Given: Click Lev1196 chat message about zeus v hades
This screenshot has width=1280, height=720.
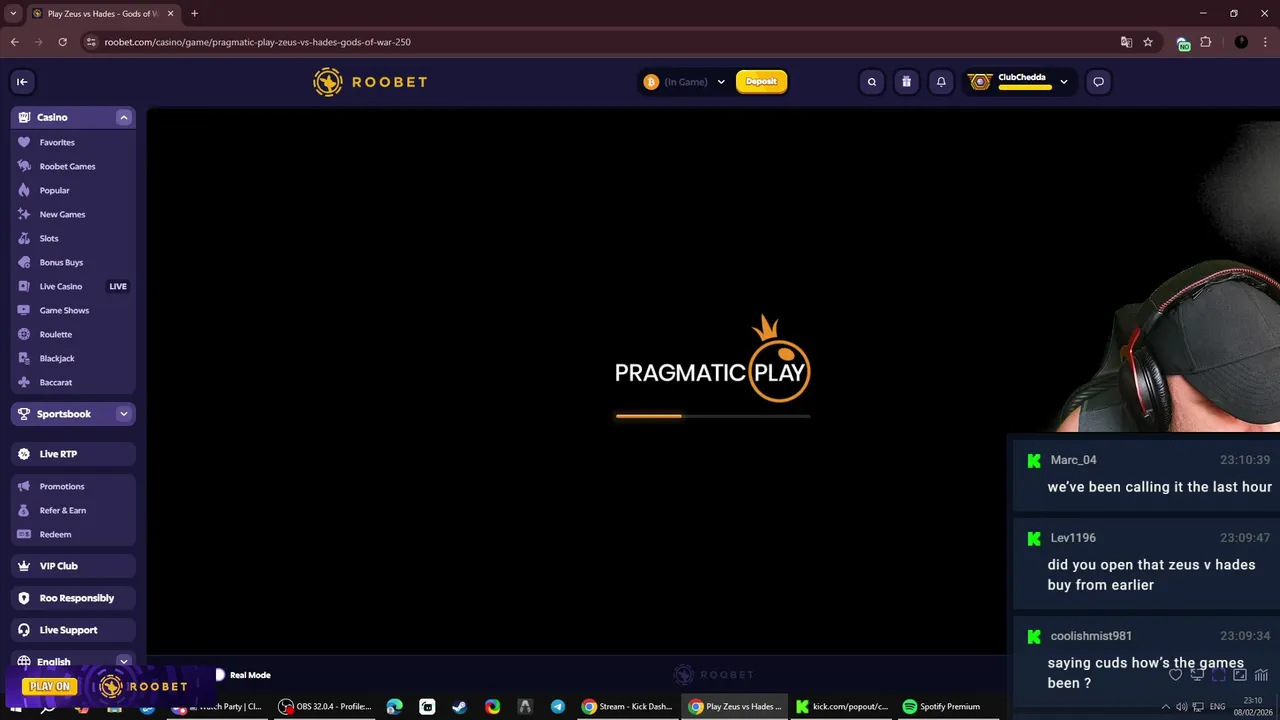Looking at the screenshot, I should tap(1147, 563).
